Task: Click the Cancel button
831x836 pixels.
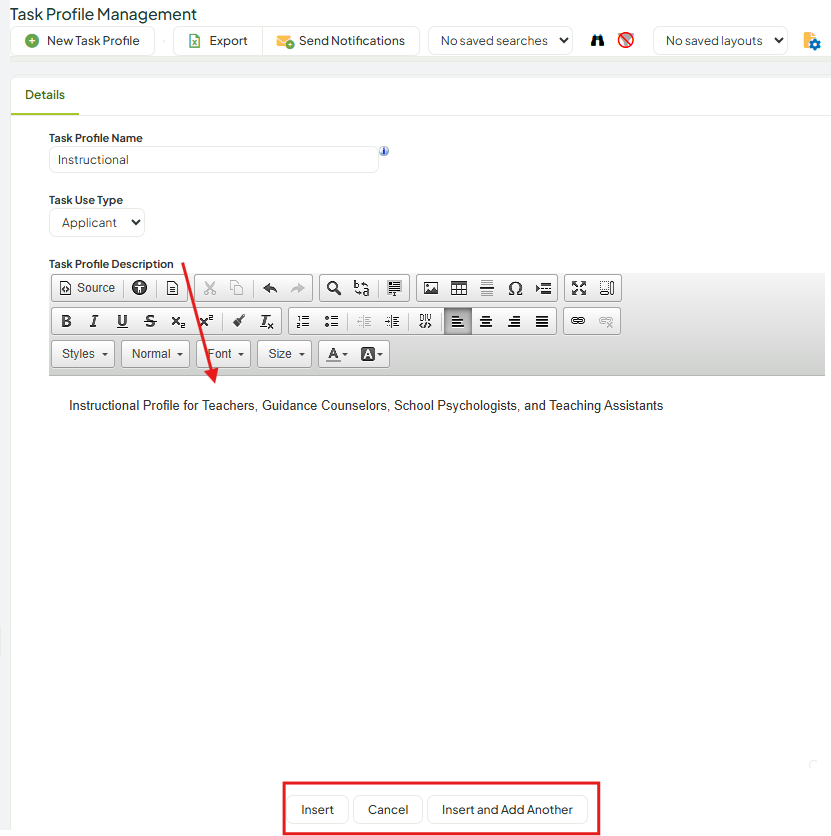Action: pos(388,810)
